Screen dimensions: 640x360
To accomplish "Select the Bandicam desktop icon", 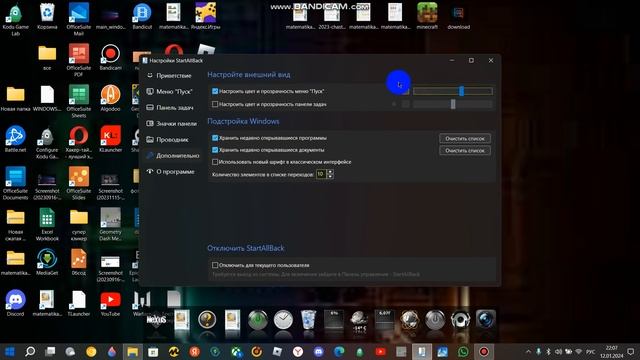I will (x=110, y=58).
